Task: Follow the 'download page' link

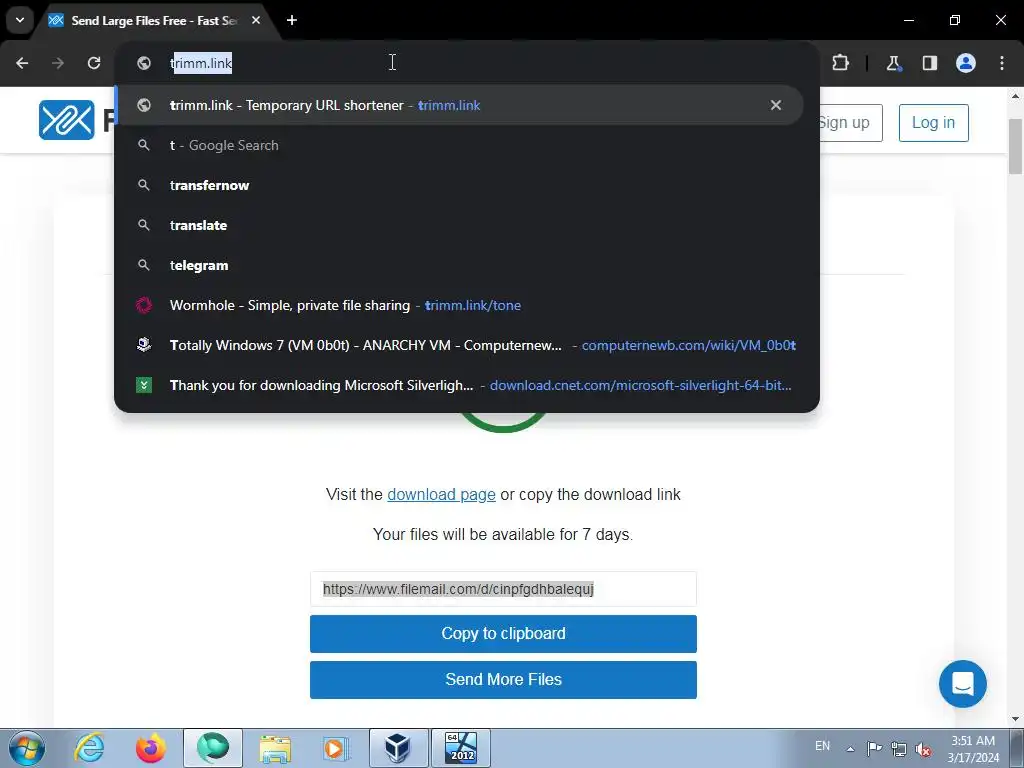Action: pos(441,494)
